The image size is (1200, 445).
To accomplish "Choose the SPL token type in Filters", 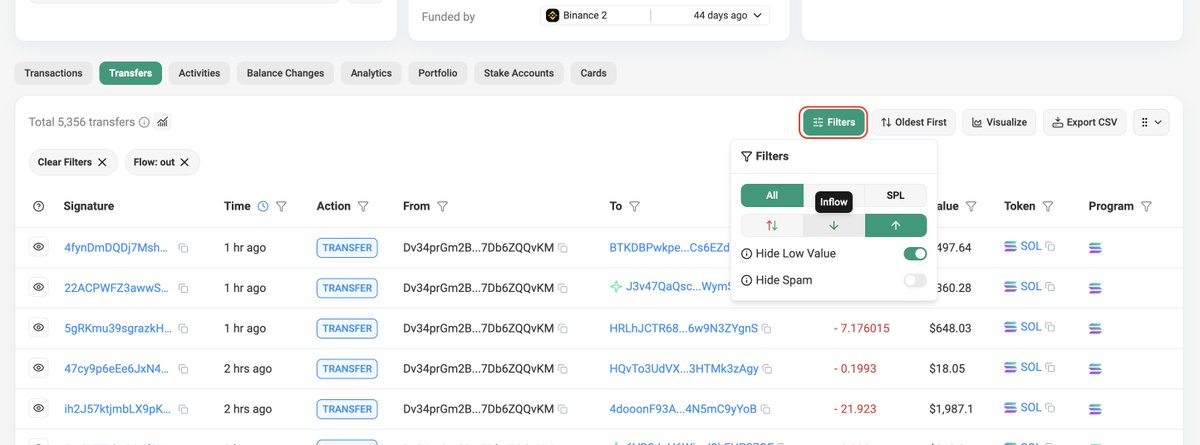I will tap(895, 196).
